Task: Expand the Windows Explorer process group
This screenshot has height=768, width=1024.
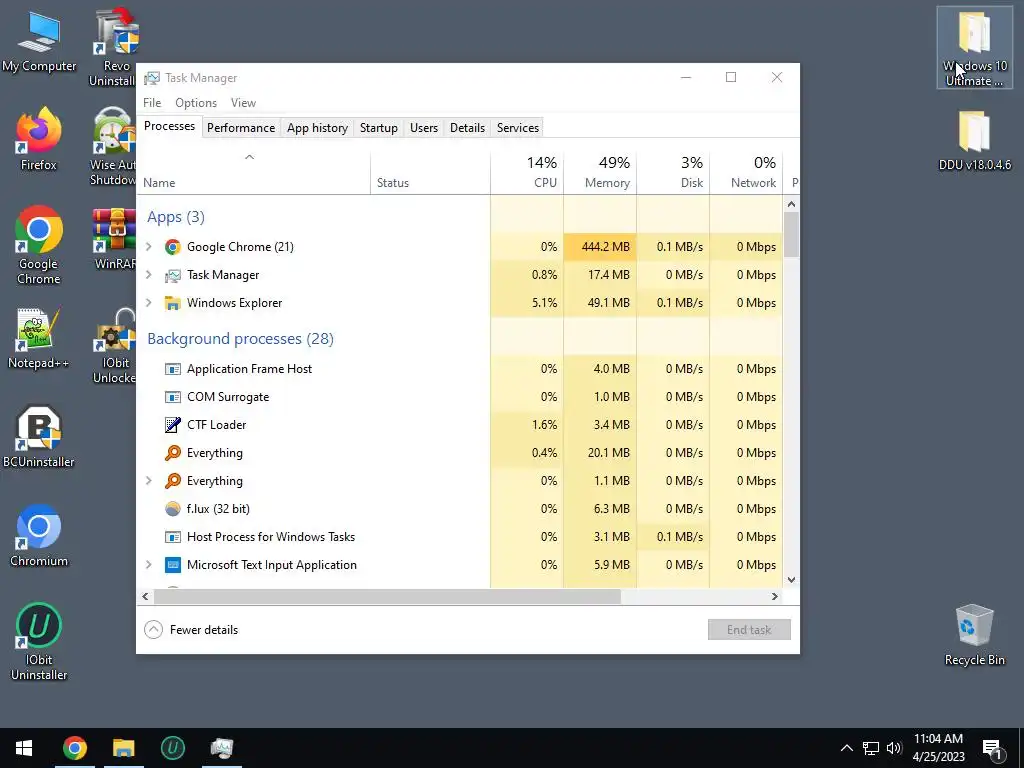Action: (x=149, y=303)
